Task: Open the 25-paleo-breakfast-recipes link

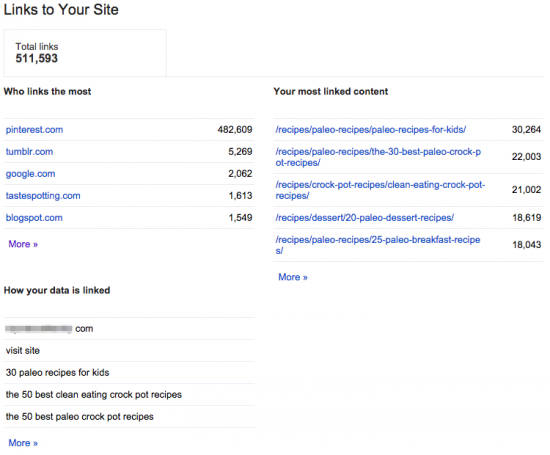Action: pos(378,245)
